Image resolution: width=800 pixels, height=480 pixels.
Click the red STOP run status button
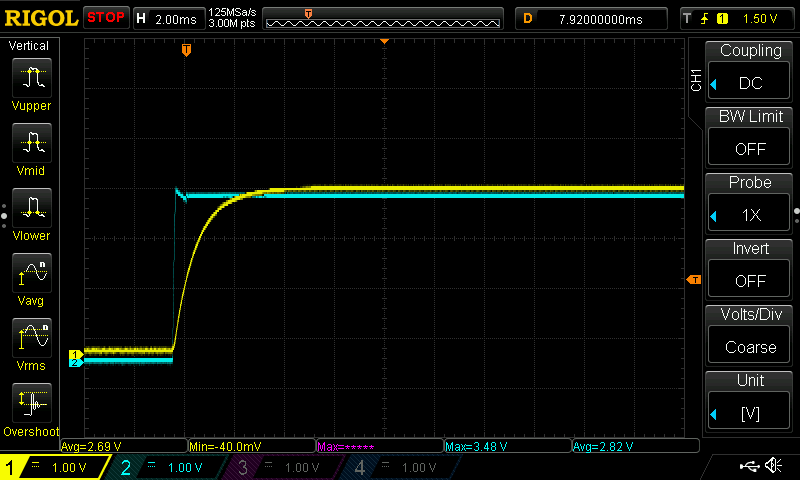[x=106, y=18]
